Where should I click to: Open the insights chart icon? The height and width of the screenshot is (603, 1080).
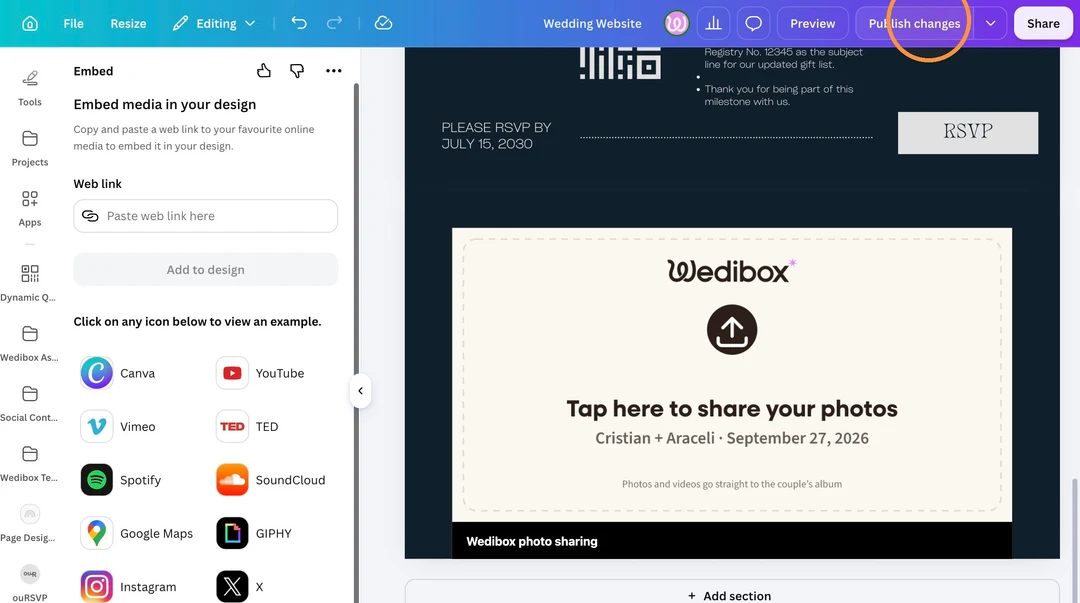point(714,23)
